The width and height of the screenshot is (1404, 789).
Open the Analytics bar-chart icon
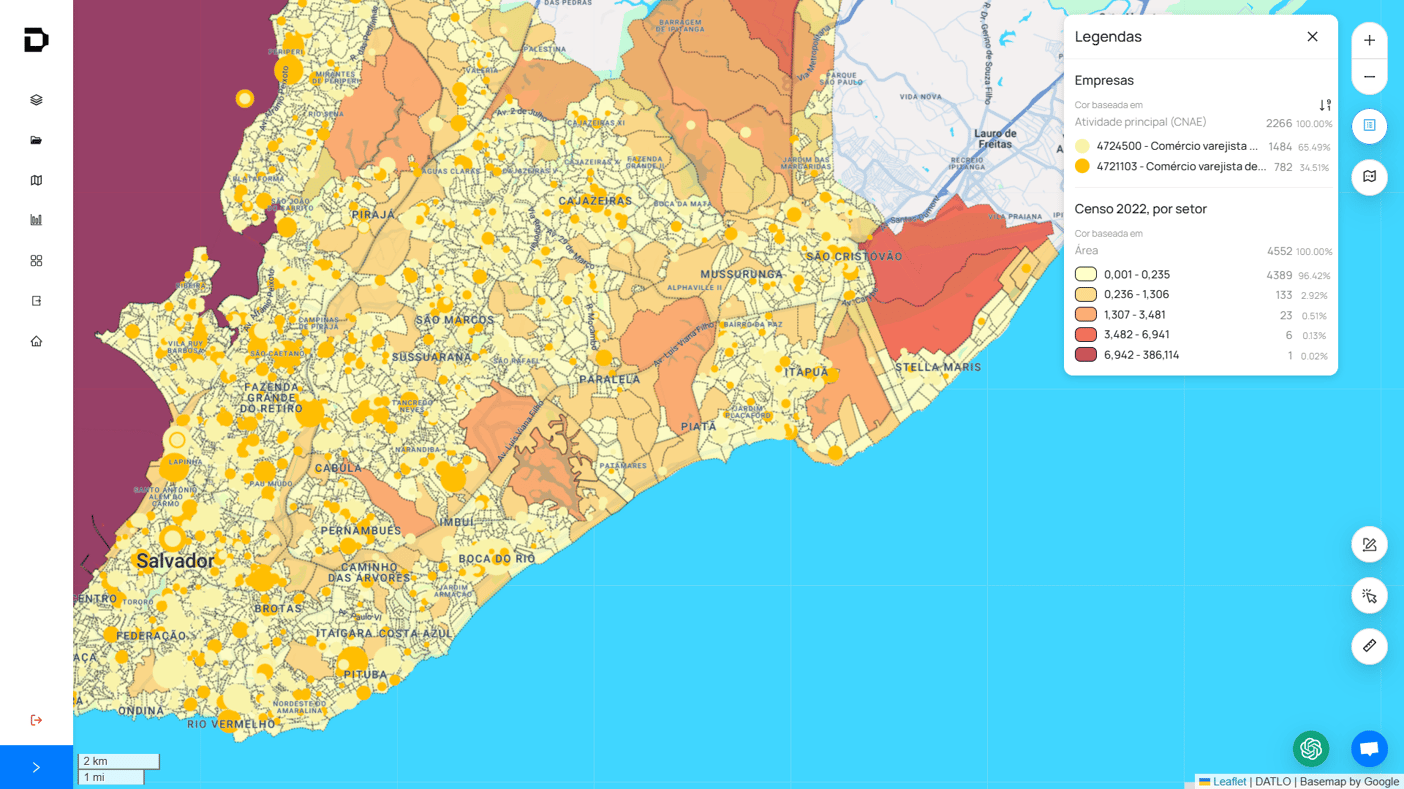(36, 219)
